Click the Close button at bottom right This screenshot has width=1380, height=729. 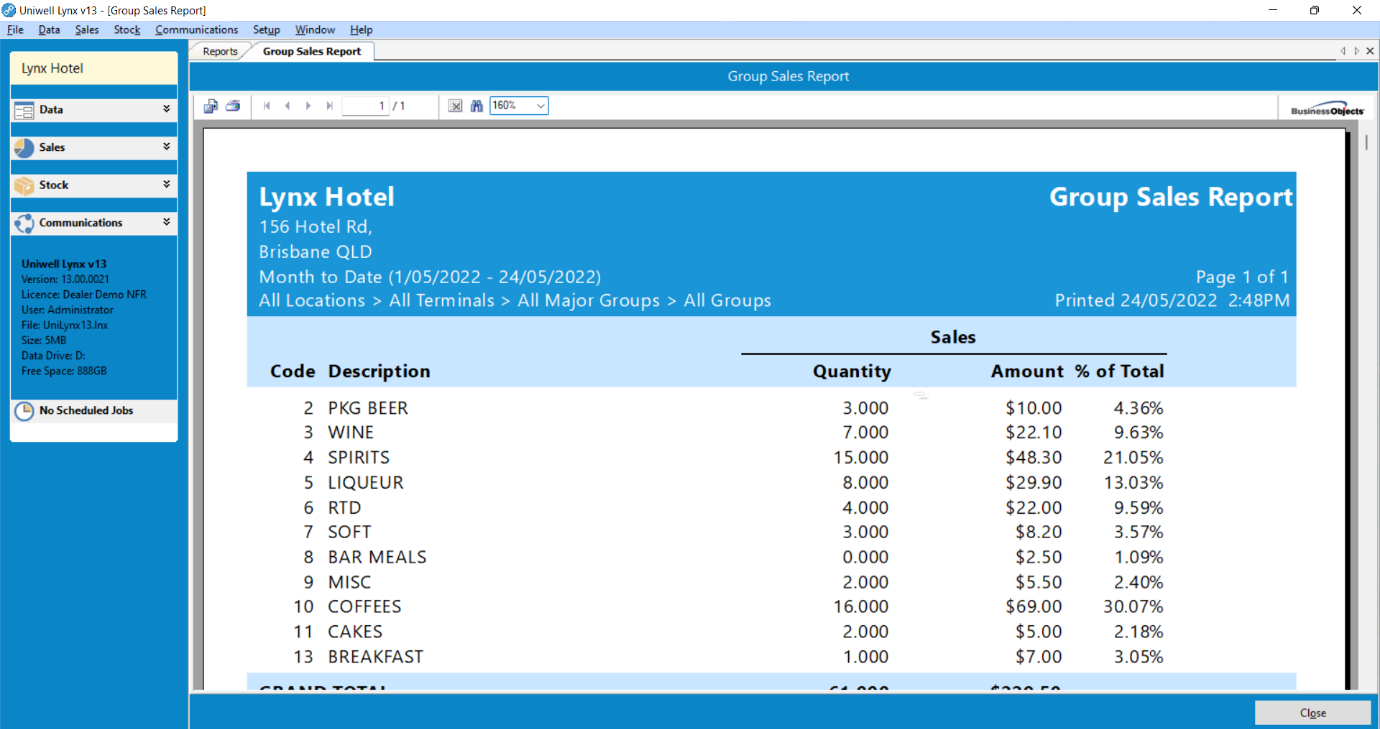(1312, 713)
